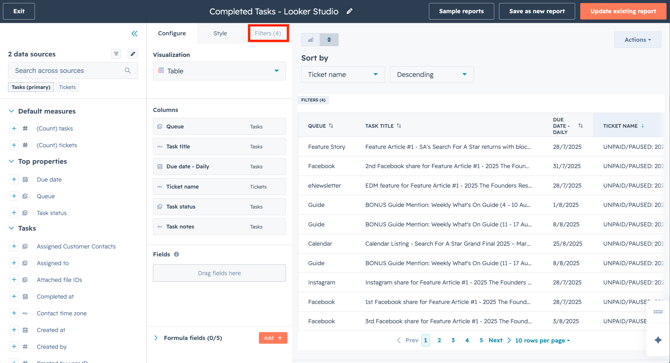Go to page 5
This screenshot has height=363, width=670.
pyautogui.click(x=481, y=340)
